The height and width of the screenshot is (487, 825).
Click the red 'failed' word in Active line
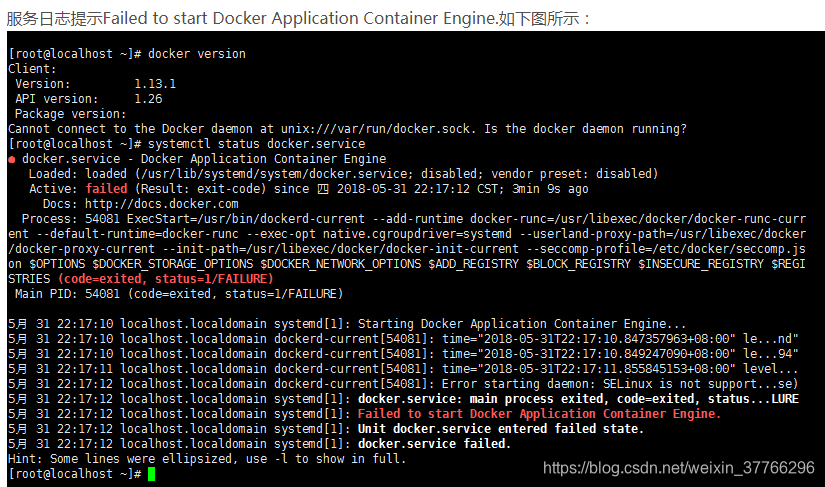click(x=106, y=189)
